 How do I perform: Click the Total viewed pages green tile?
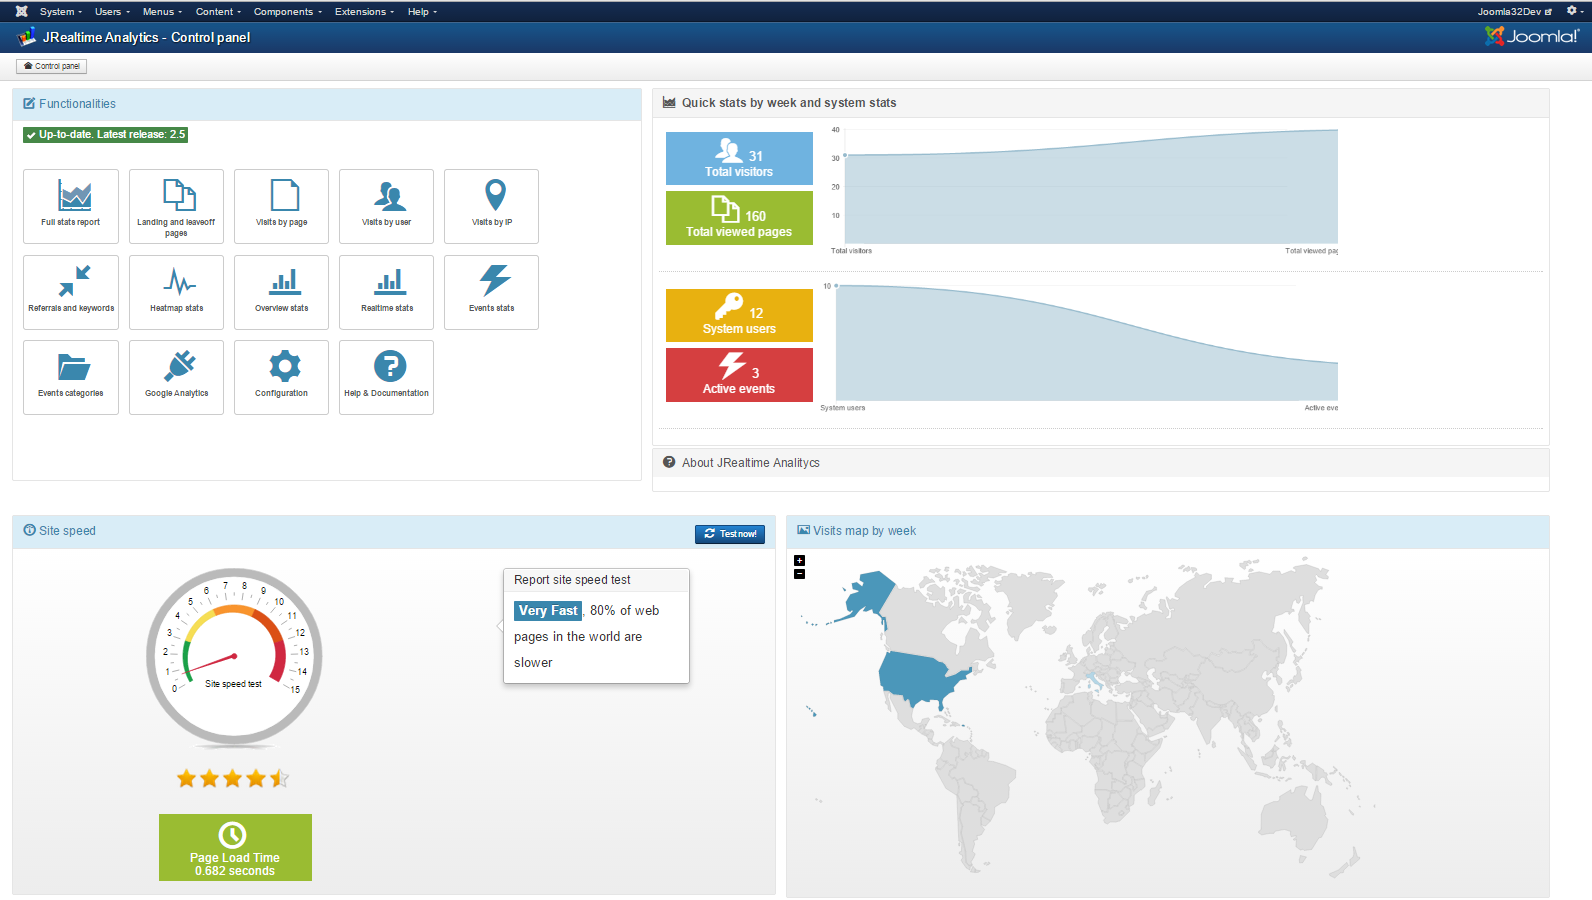click(x=739, y=218)
